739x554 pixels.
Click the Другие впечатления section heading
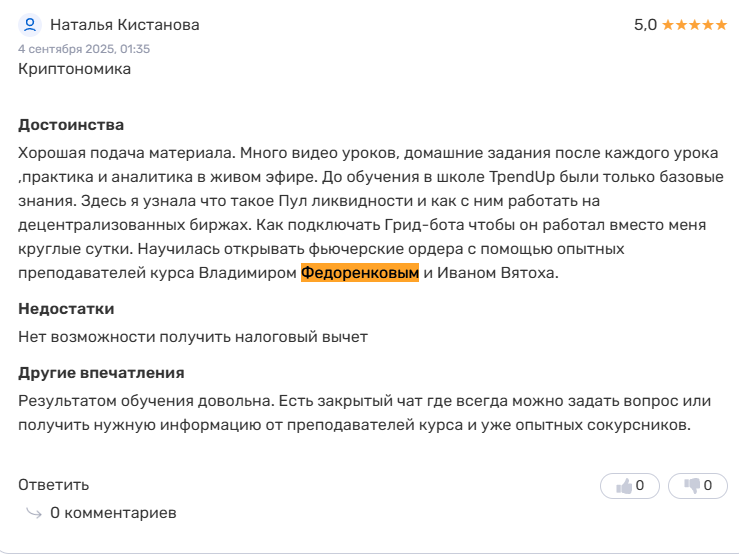(101, 373)
